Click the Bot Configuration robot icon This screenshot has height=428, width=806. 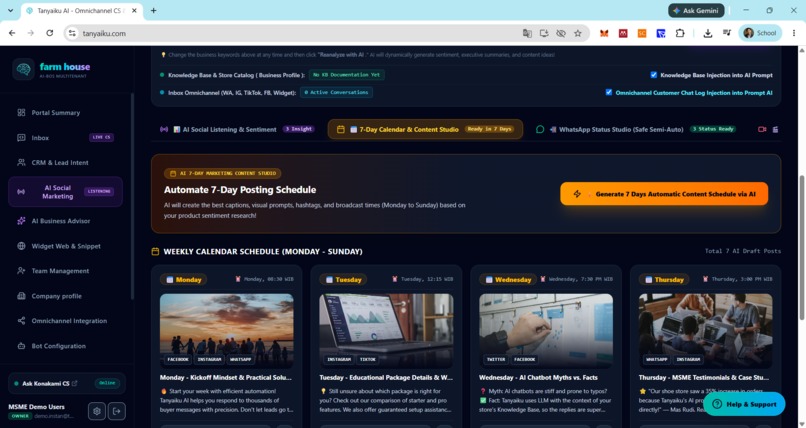click(21, 346)
